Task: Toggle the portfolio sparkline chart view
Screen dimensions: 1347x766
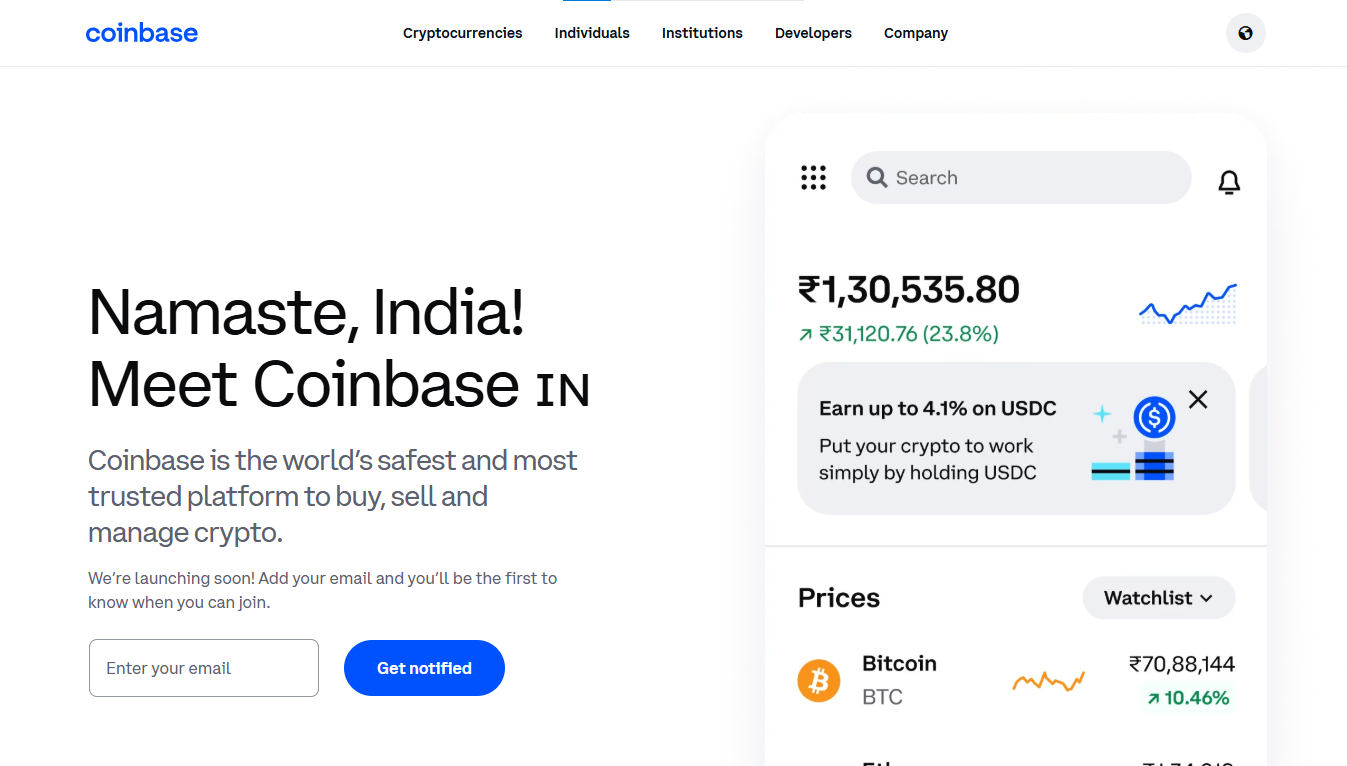Action: click(1186, 305)
